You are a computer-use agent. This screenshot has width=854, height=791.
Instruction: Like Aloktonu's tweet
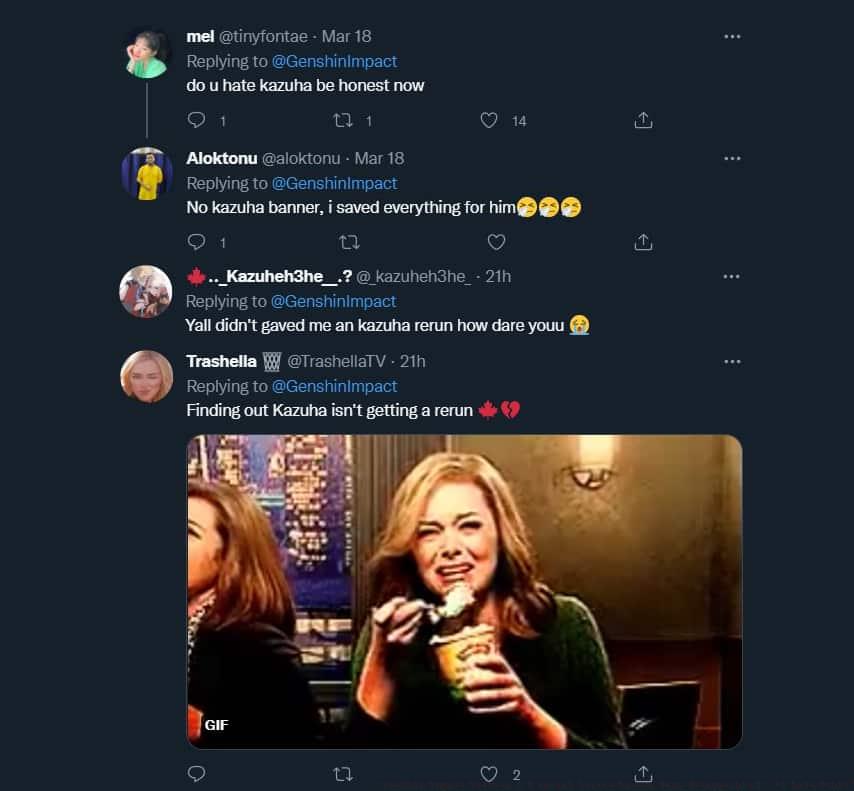coord(496,242)
